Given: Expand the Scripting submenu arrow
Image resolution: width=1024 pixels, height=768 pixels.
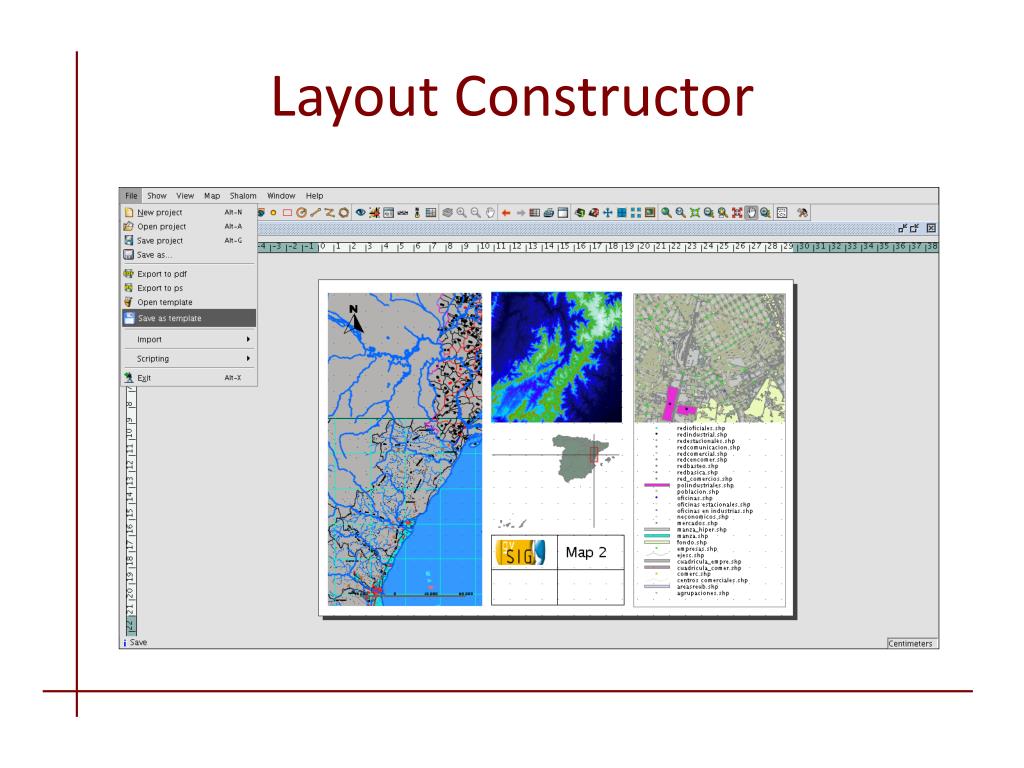Looking at the screenshot, I should coord(248,359).
